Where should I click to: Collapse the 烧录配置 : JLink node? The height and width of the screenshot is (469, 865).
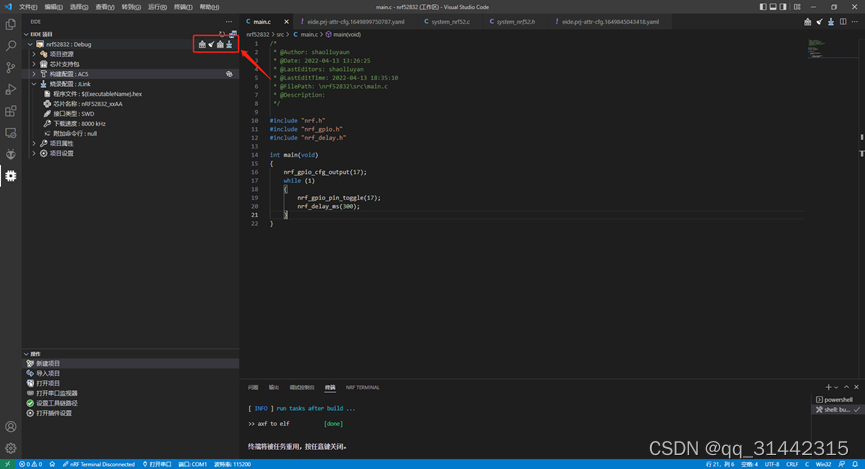coord(35,84)
